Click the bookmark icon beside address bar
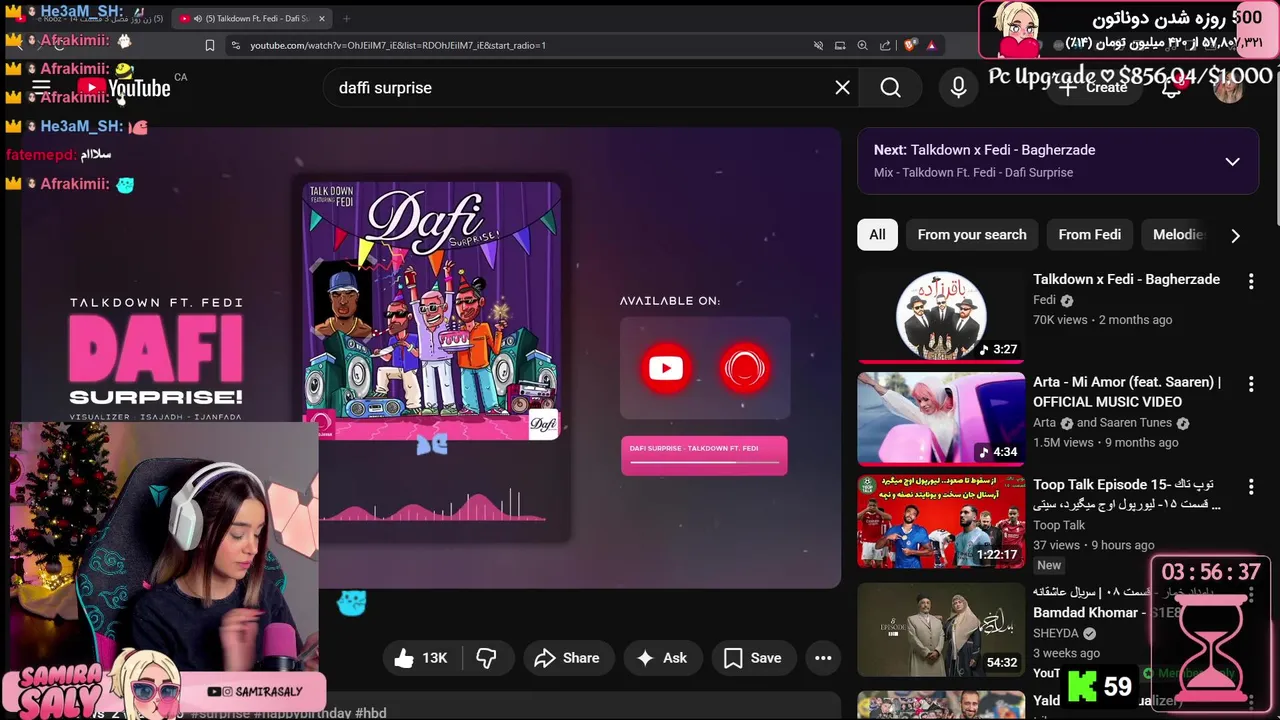 point(210,45)
